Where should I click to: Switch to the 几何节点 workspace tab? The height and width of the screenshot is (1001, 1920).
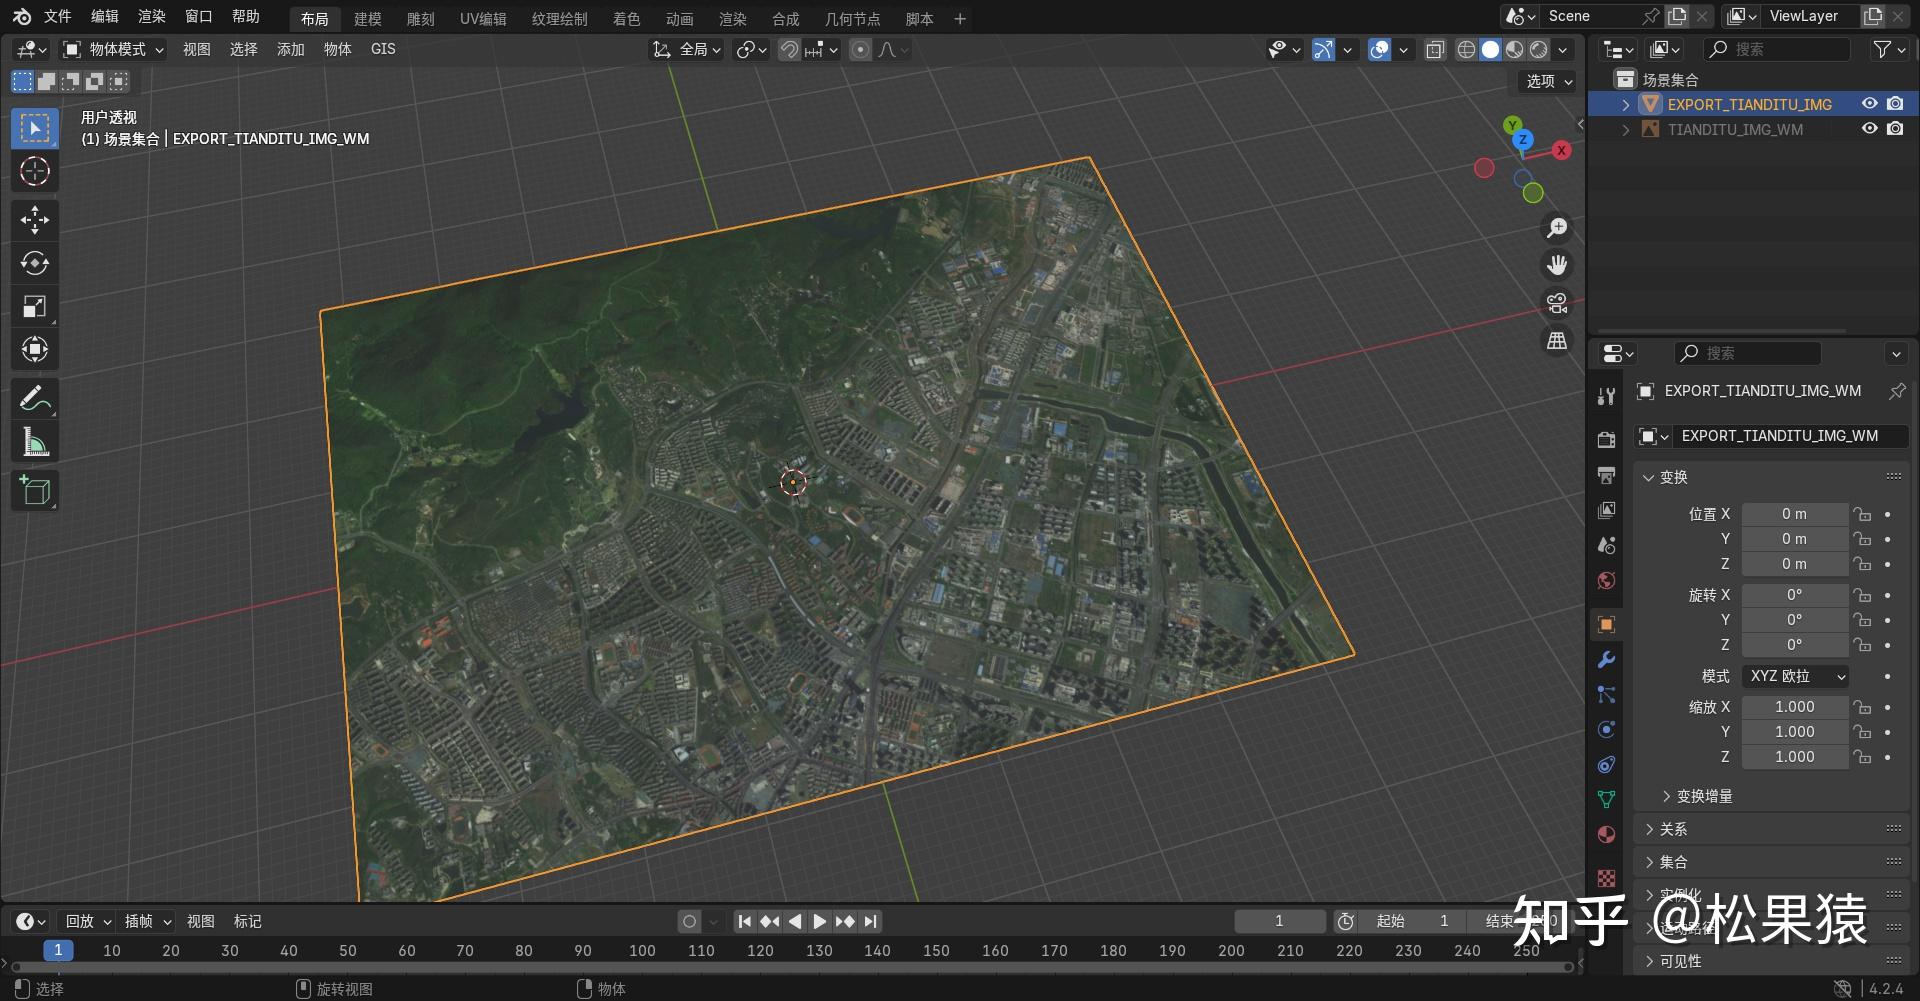tap(851, 17)
